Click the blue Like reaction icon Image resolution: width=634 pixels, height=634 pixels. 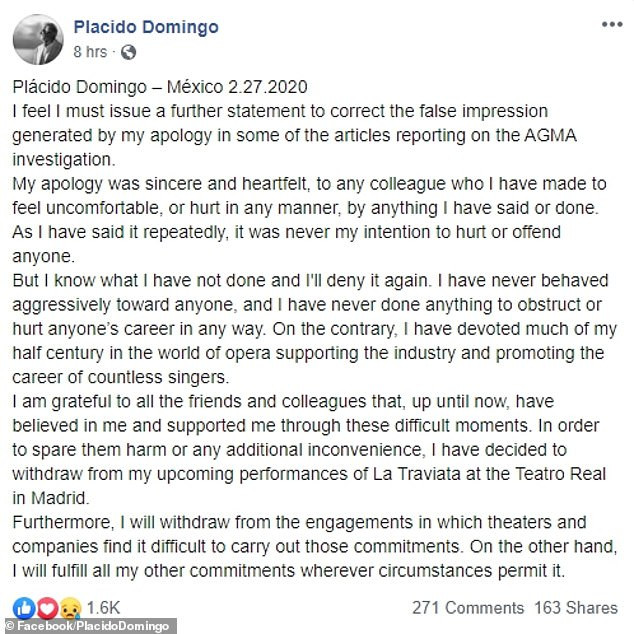tap(24, 608)
